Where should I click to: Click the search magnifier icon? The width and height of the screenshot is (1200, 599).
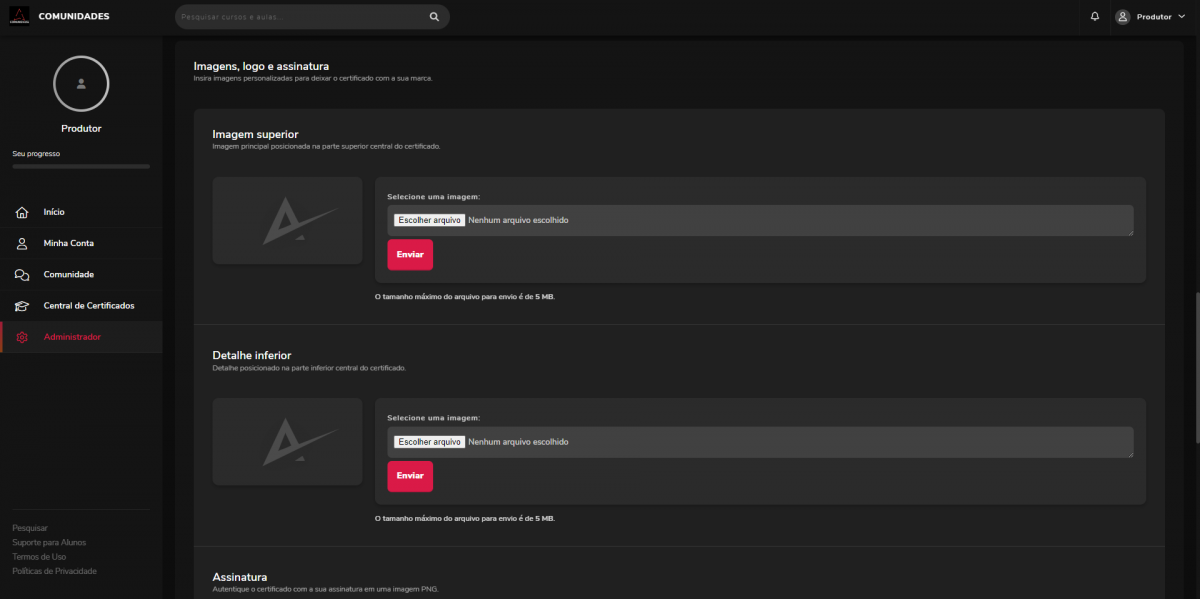click(x=434, y=17)
